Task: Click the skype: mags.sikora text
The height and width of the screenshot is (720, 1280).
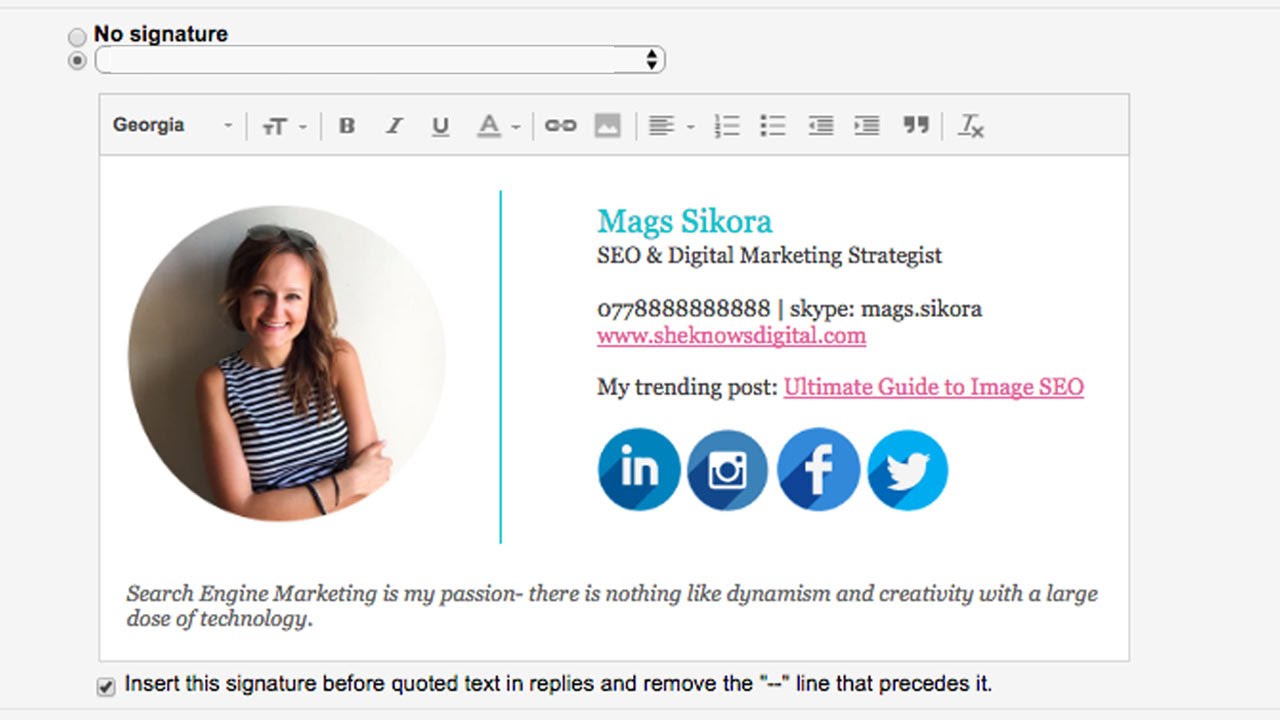Action: [x=886, y=308]
